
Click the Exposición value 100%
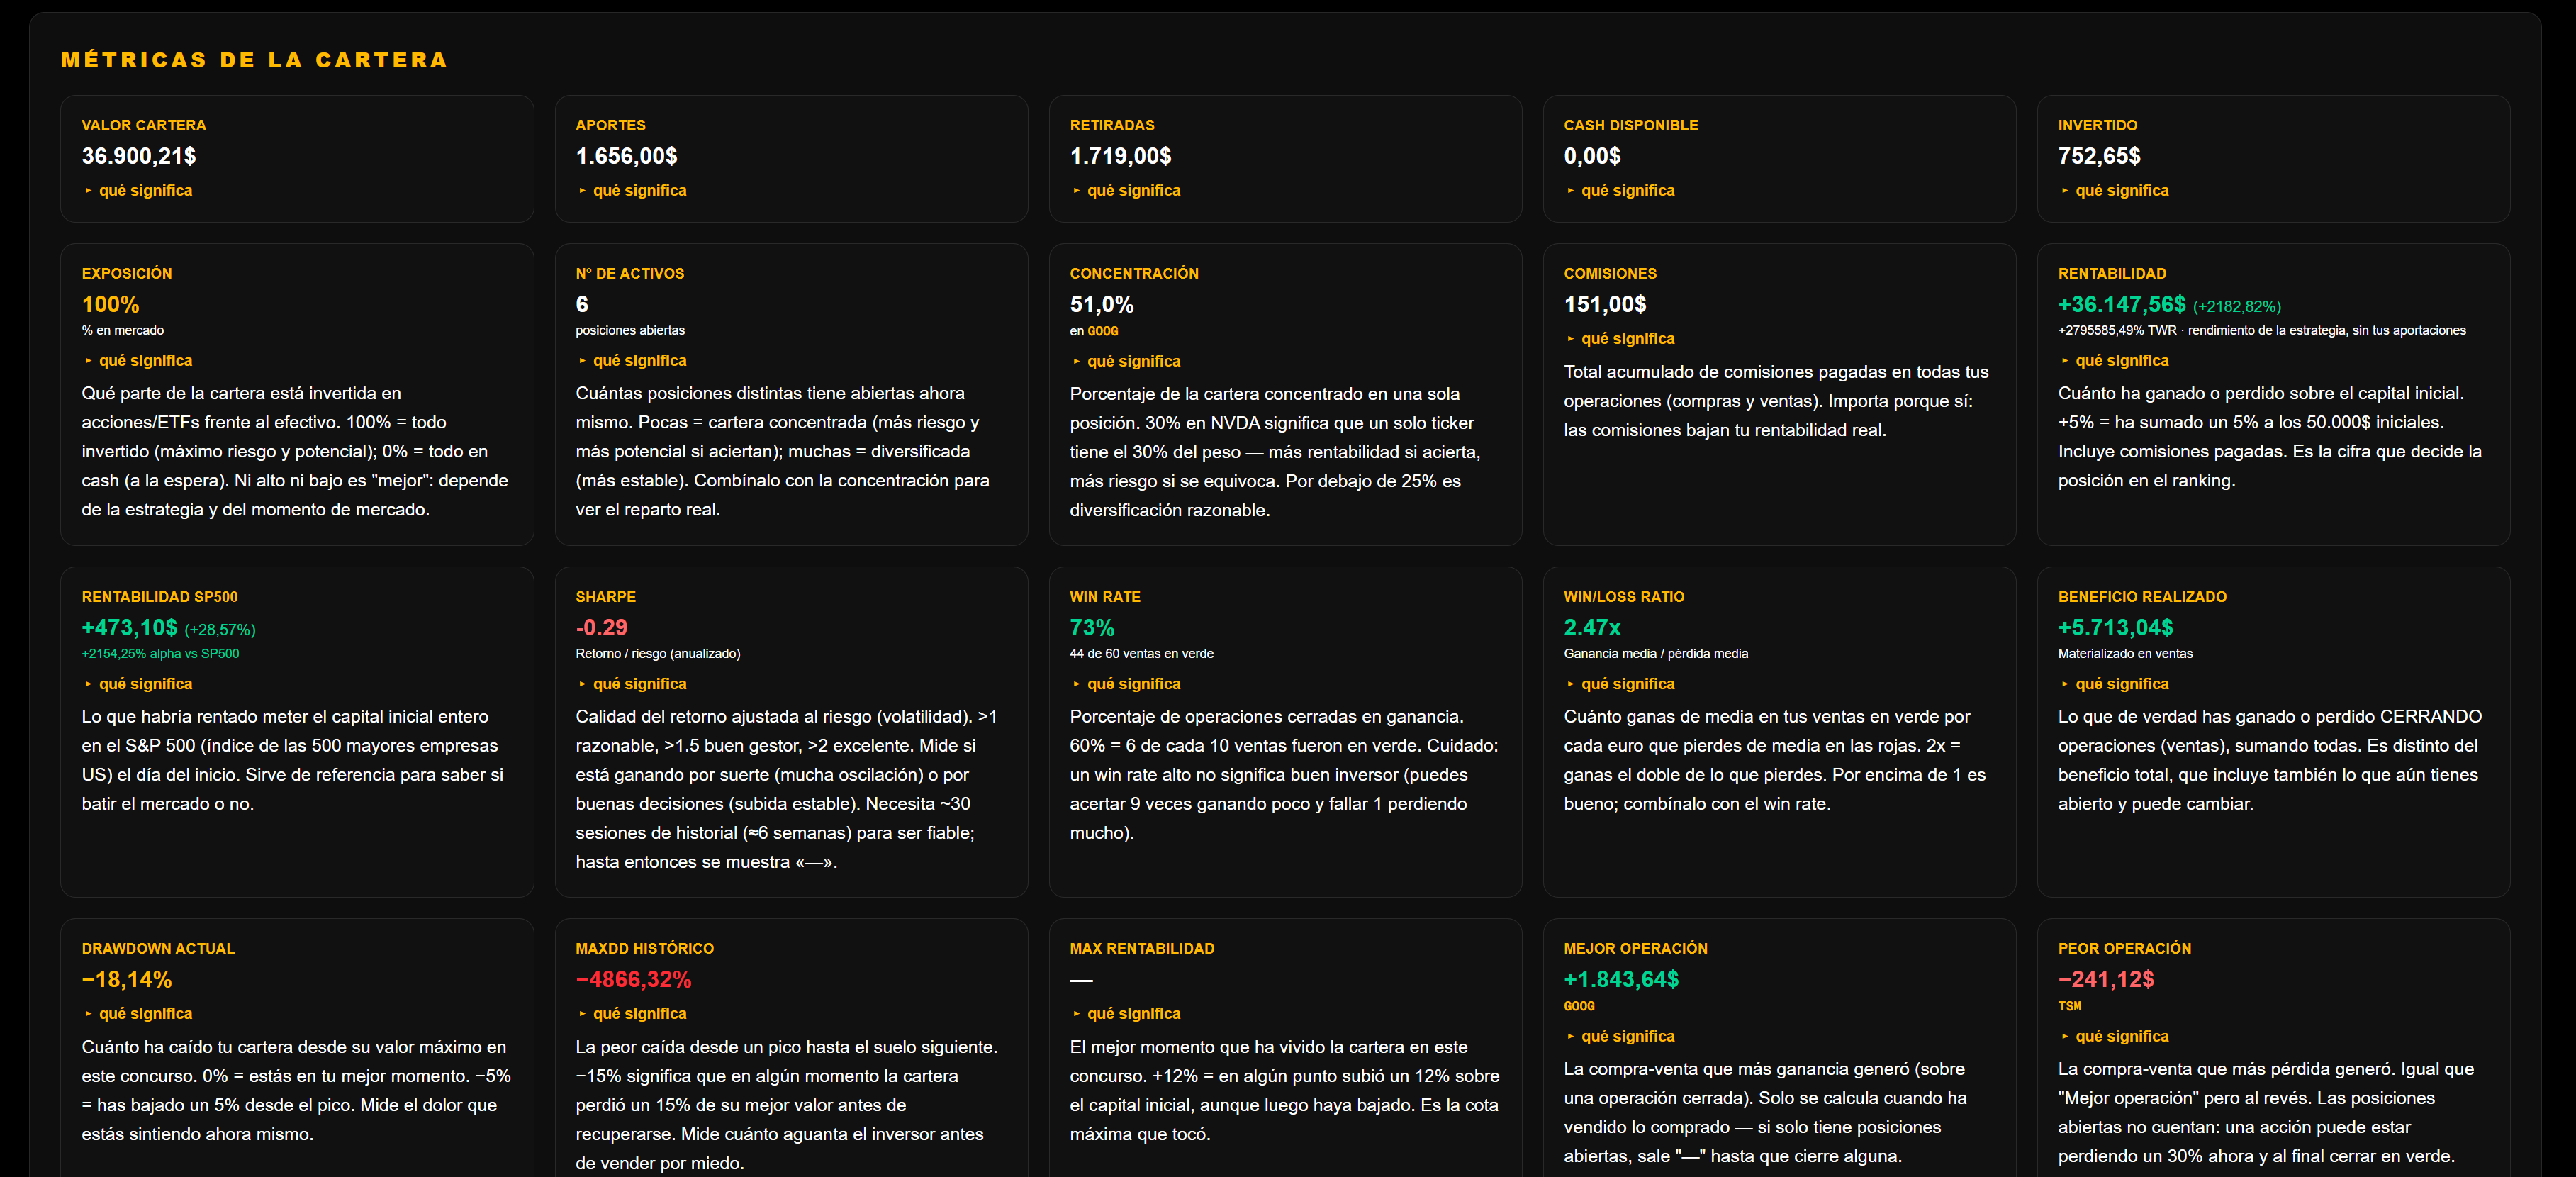click(111, 304)
